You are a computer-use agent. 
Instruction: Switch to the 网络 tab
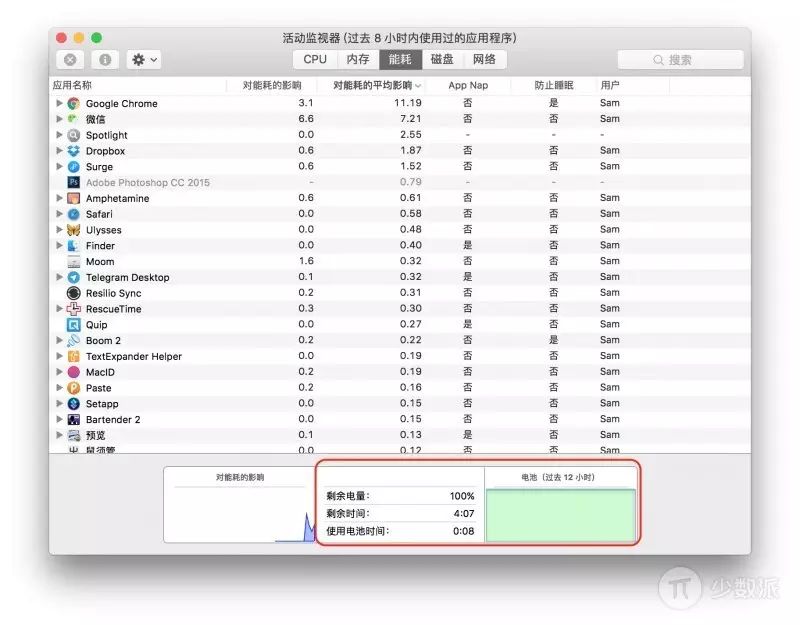[484, 59]
